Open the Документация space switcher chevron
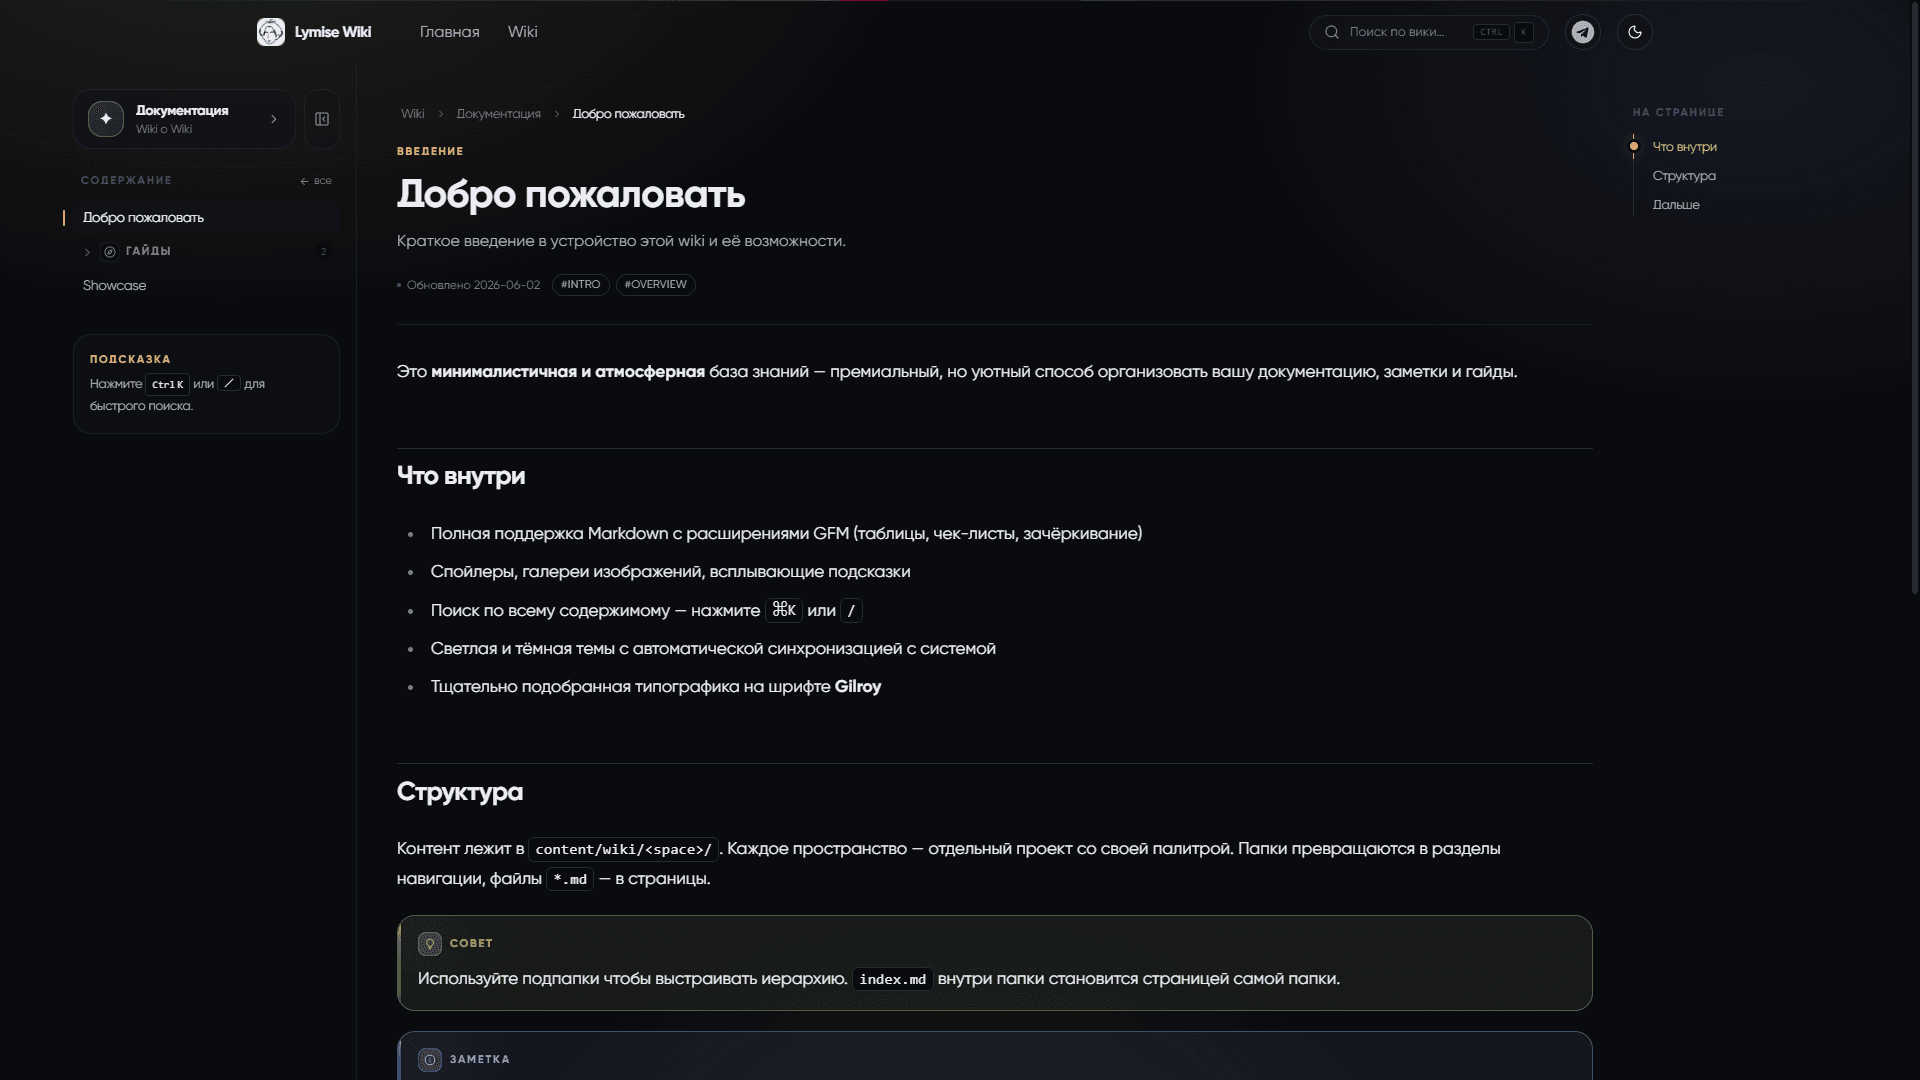This screenshot has width=1920, height=1080. click(x=274, y=119)
